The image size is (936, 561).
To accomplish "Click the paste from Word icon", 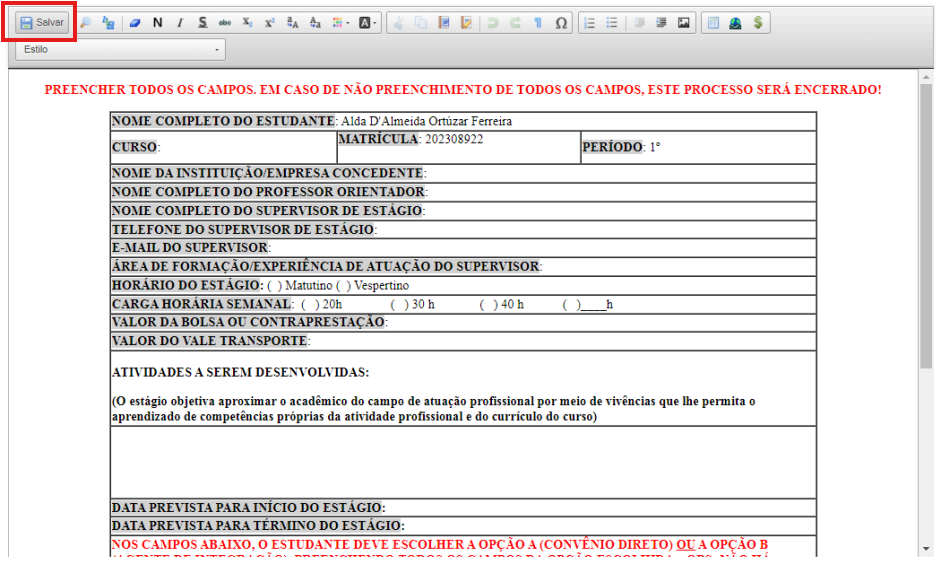I will click(x=444, y=23).
